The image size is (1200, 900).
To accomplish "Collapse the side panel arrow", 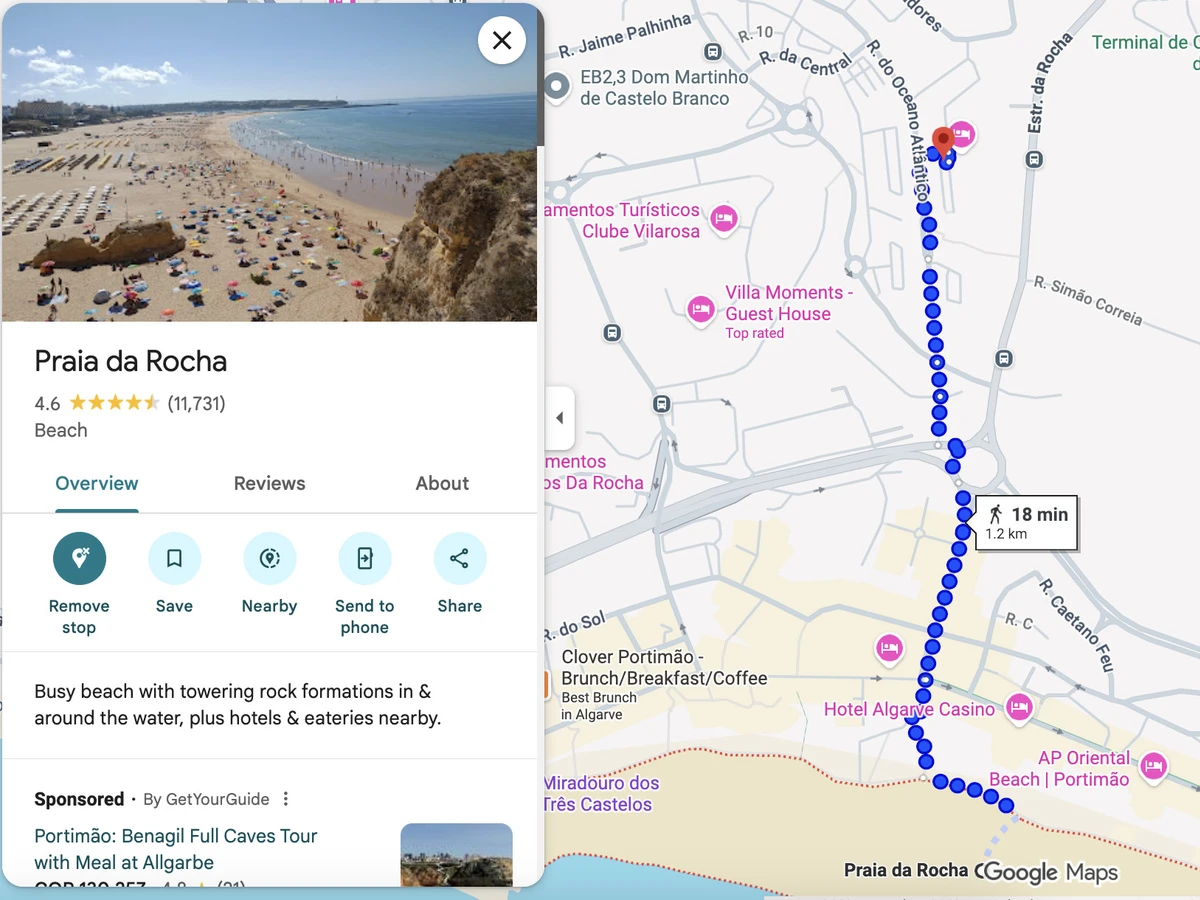I will pos(560,418).
